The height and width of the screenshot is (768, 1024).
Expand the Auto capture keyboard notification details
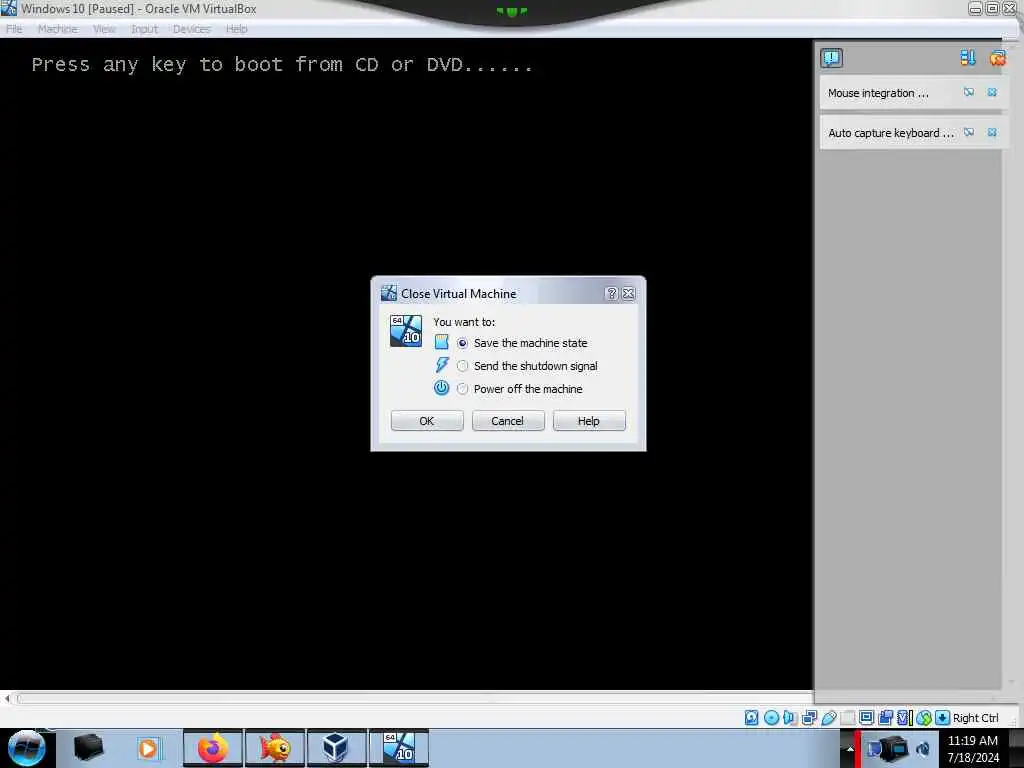point(968,132)
